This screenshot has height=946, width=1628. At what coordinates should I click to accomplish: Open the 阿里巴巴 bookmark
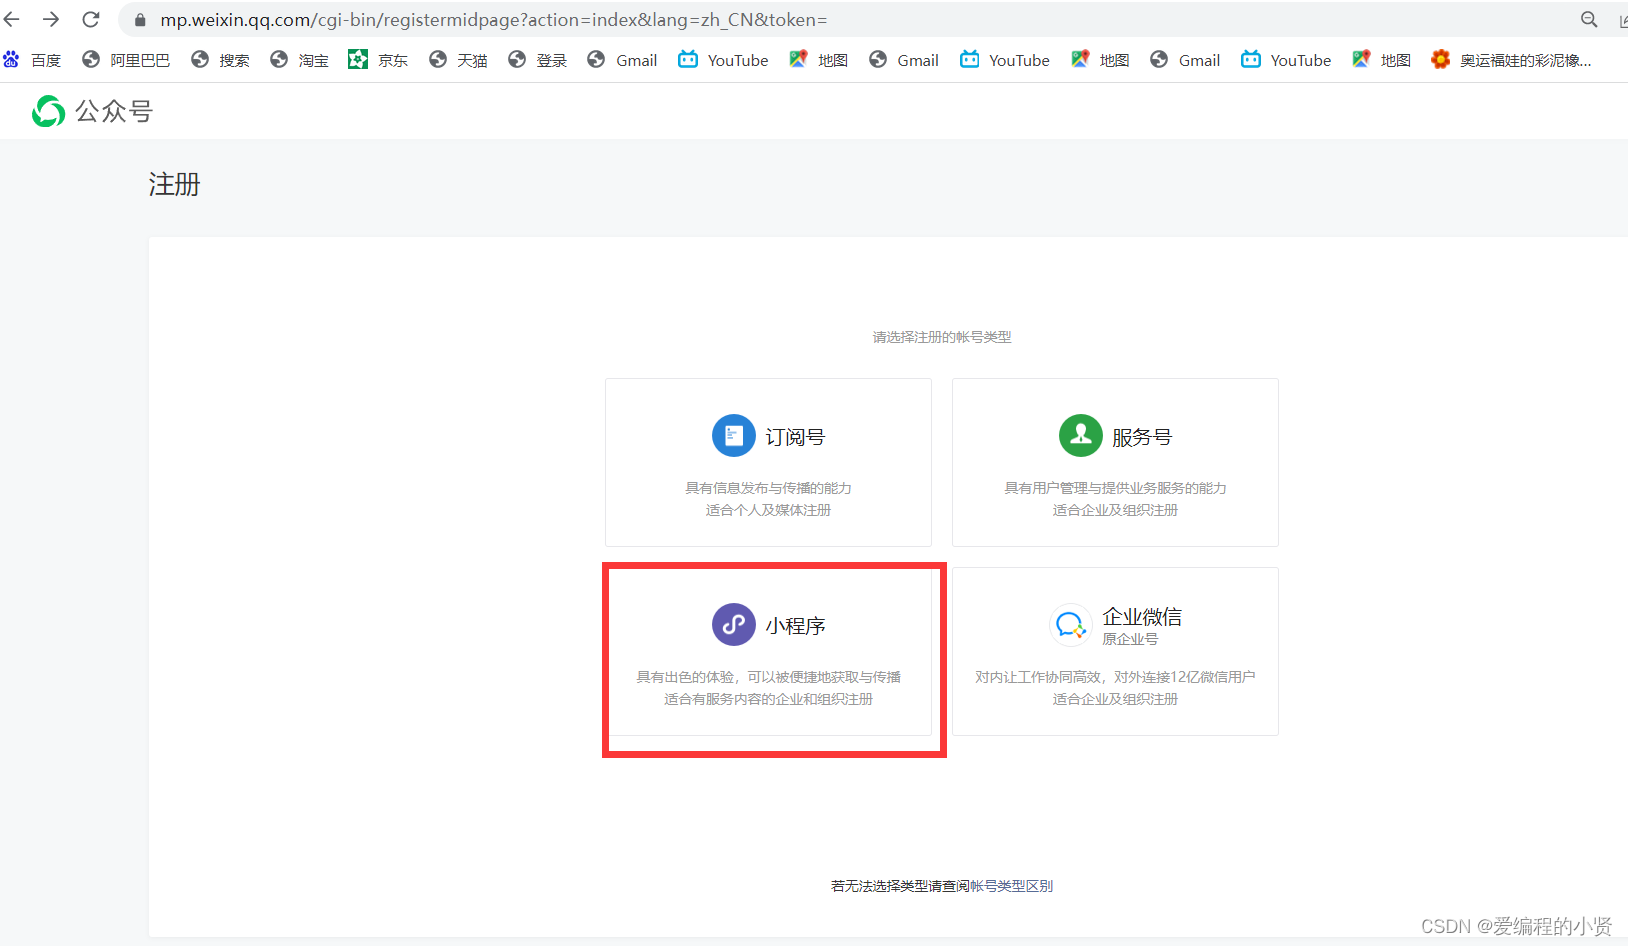point(127,60)
